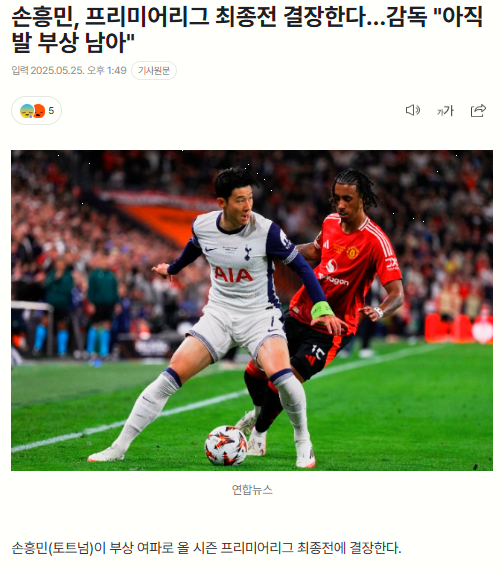The width and height of the screenshot is (503, 572).
Task: Open font size settings via 가가 icon
Action: click(445, 111)
